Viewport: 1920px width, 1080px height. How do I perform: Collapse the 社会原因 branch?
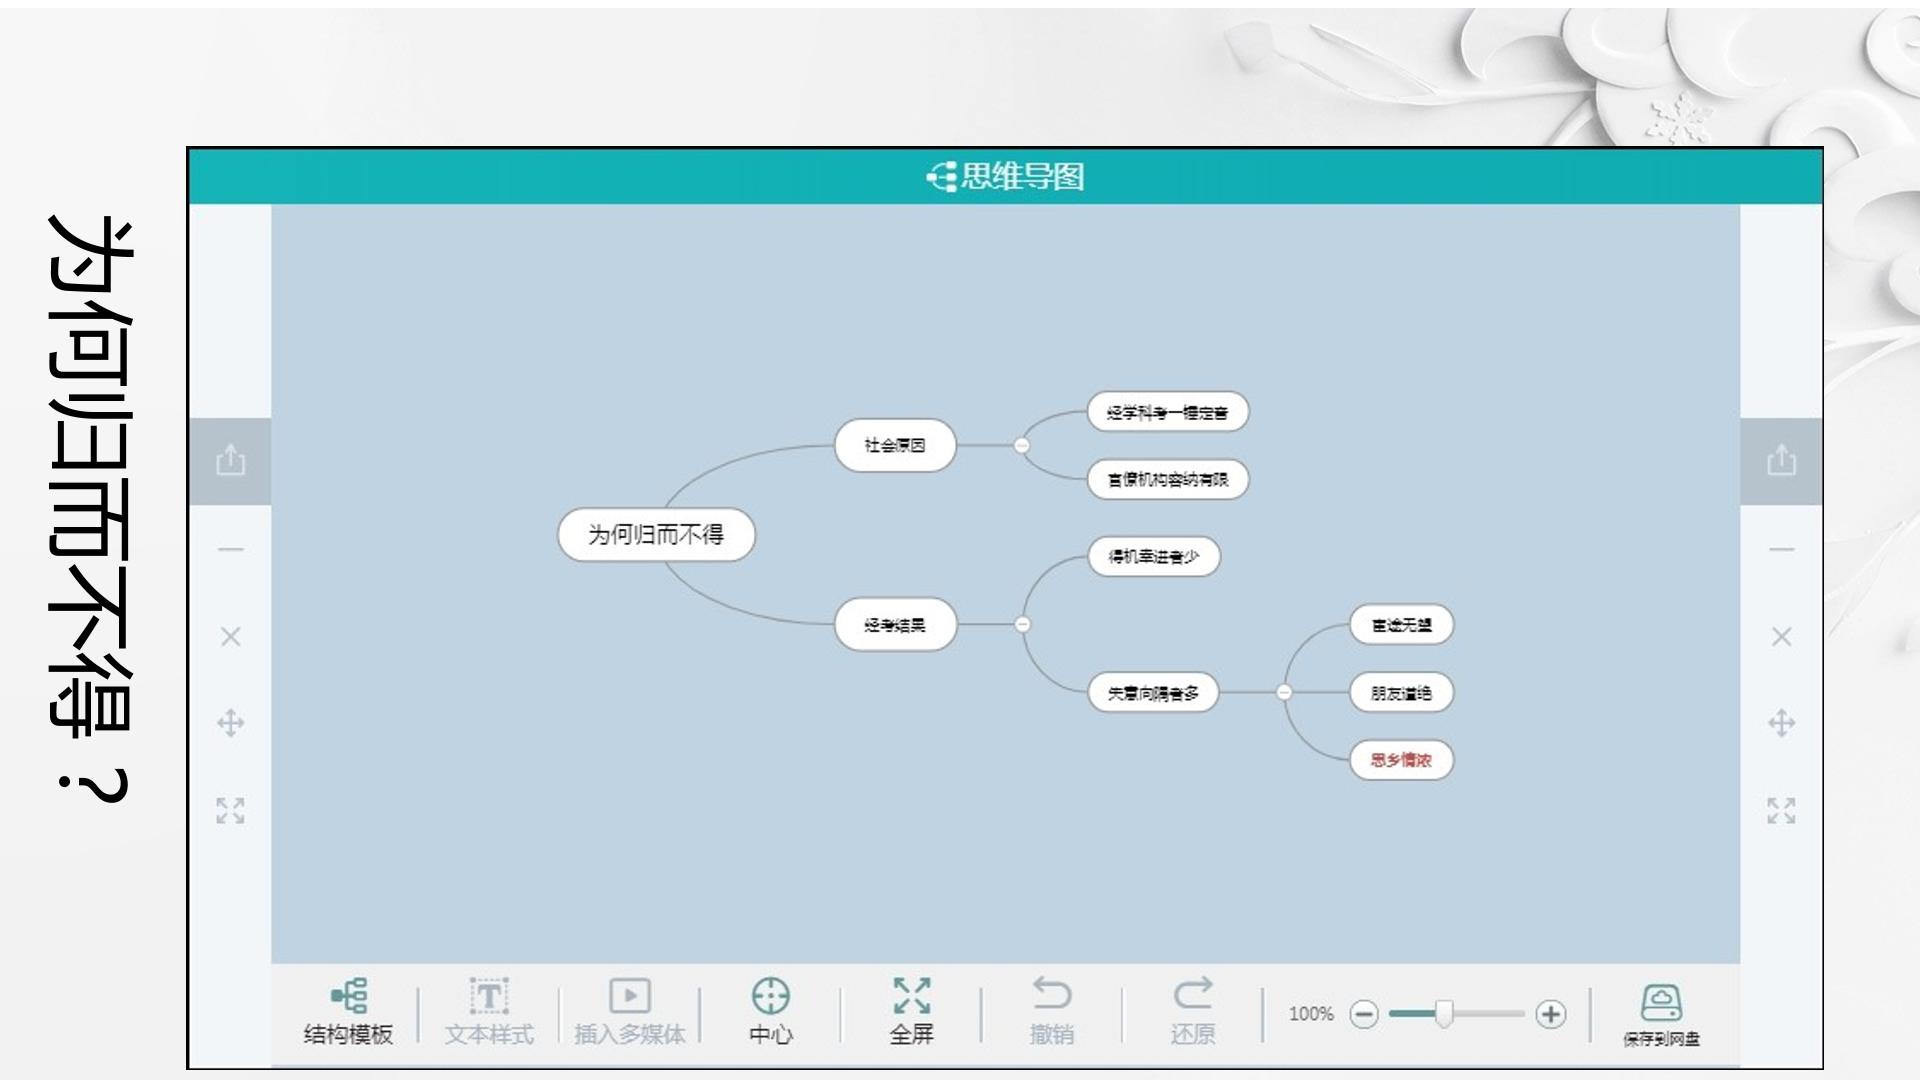(x=1022, y=445)
